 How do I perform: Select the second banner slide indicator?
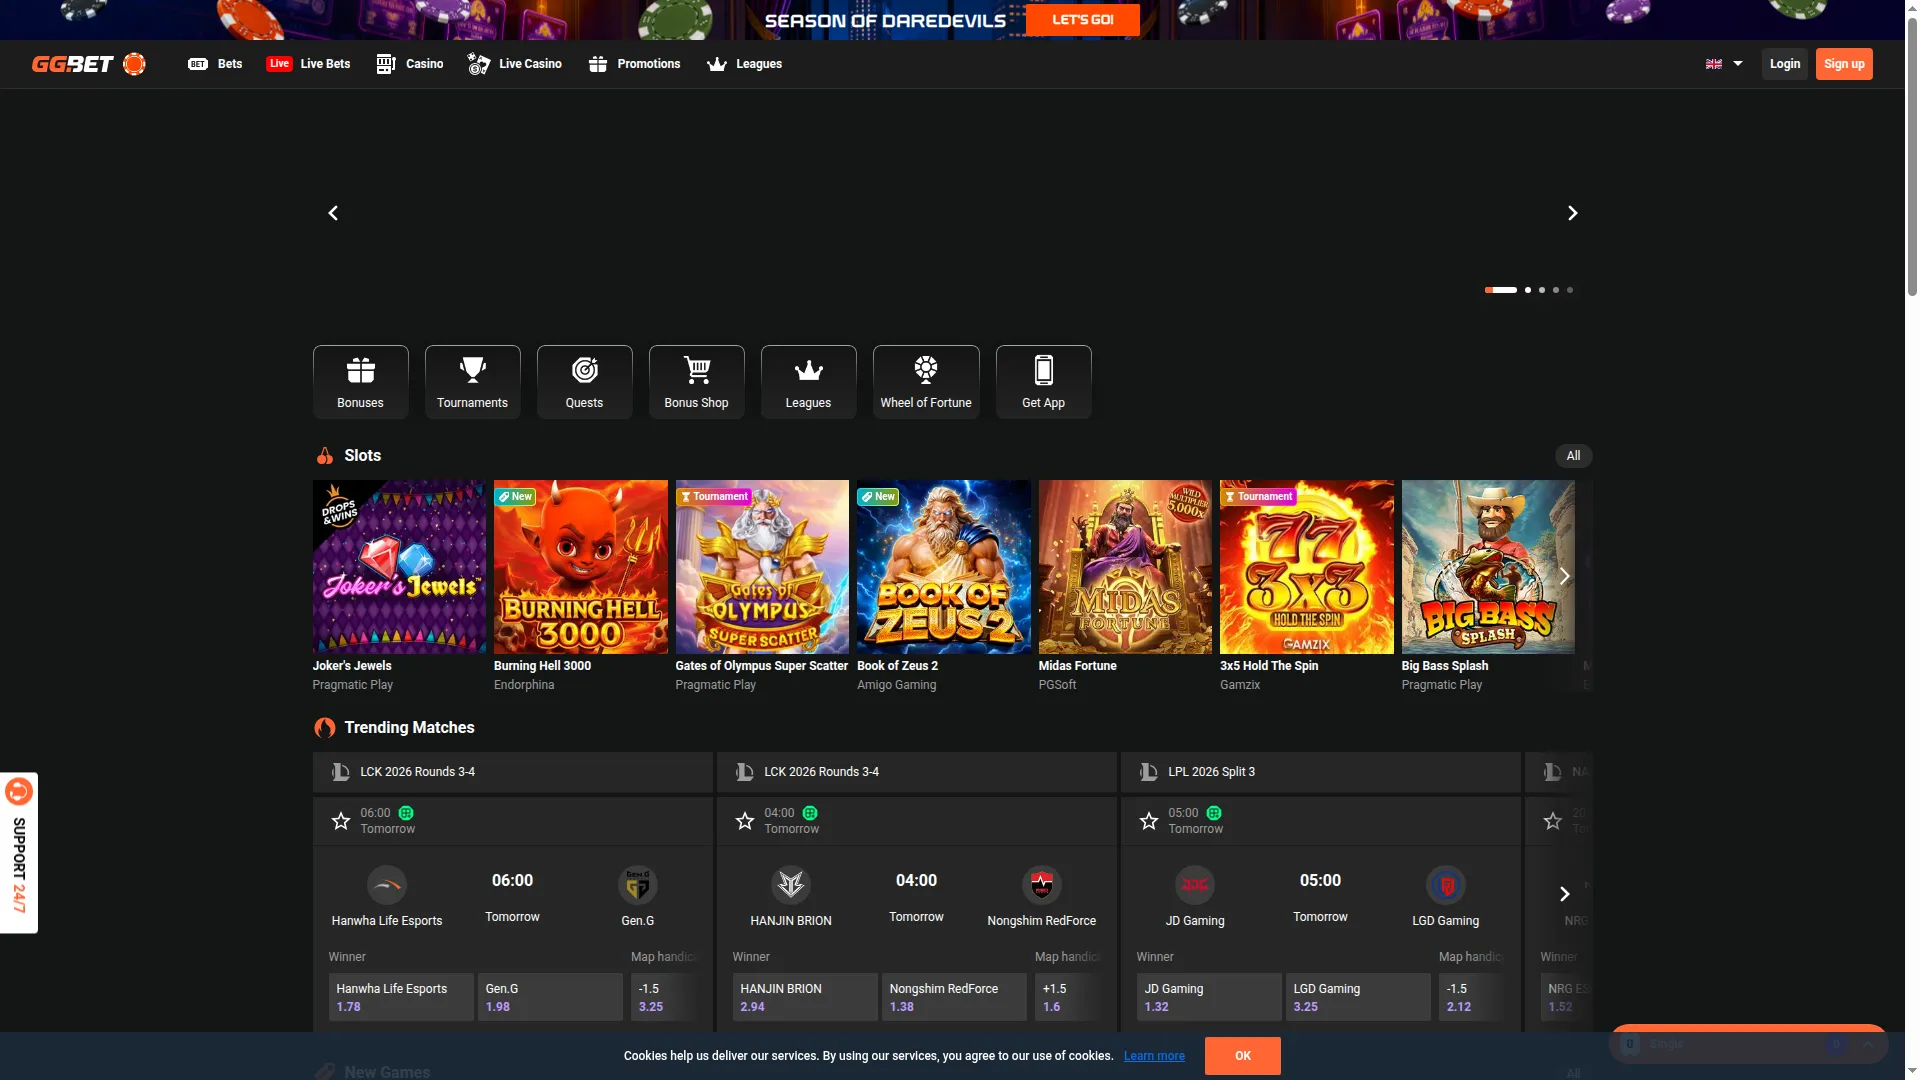[1528, 290]
